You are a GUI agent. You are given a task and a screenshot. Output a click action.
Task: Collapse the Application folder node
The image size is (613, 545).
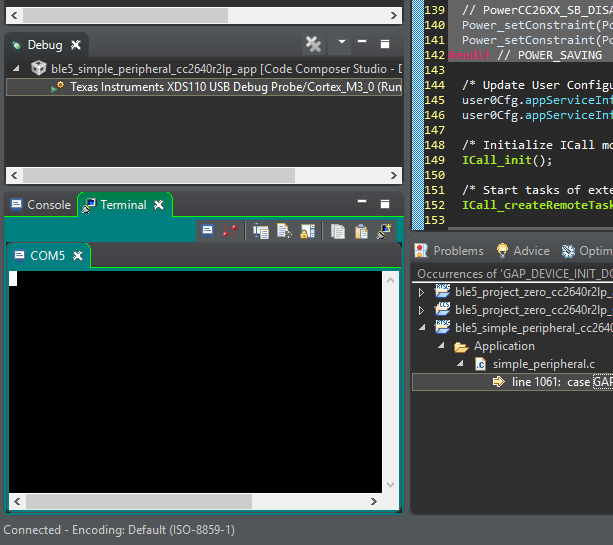pyautogui.click(x=441, y=345)
